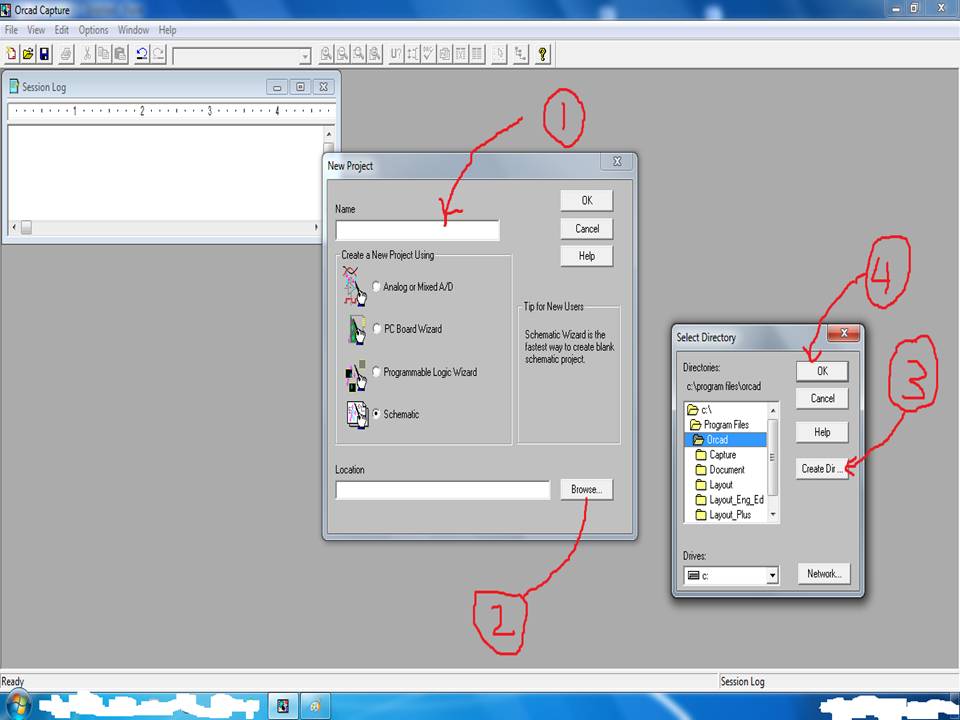Click the project Name input field
Viewport: 960px width, 720px height.
pos(418,230)
